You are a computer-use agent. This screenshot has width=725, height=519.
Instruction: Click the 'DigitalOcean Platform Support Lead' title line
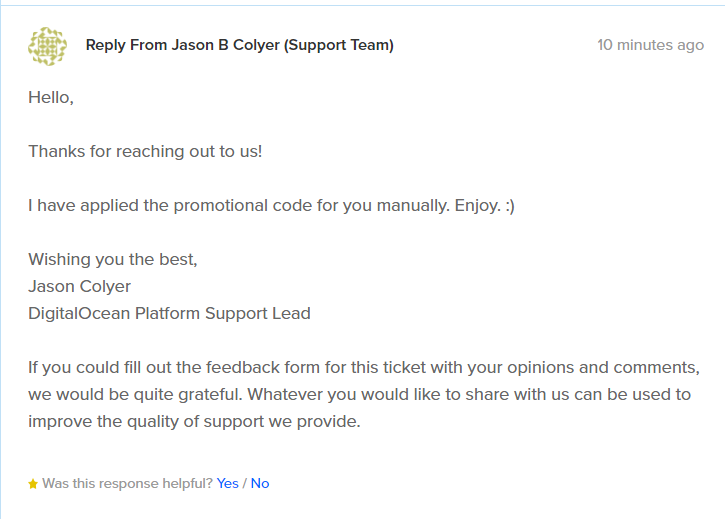(169, 314)
